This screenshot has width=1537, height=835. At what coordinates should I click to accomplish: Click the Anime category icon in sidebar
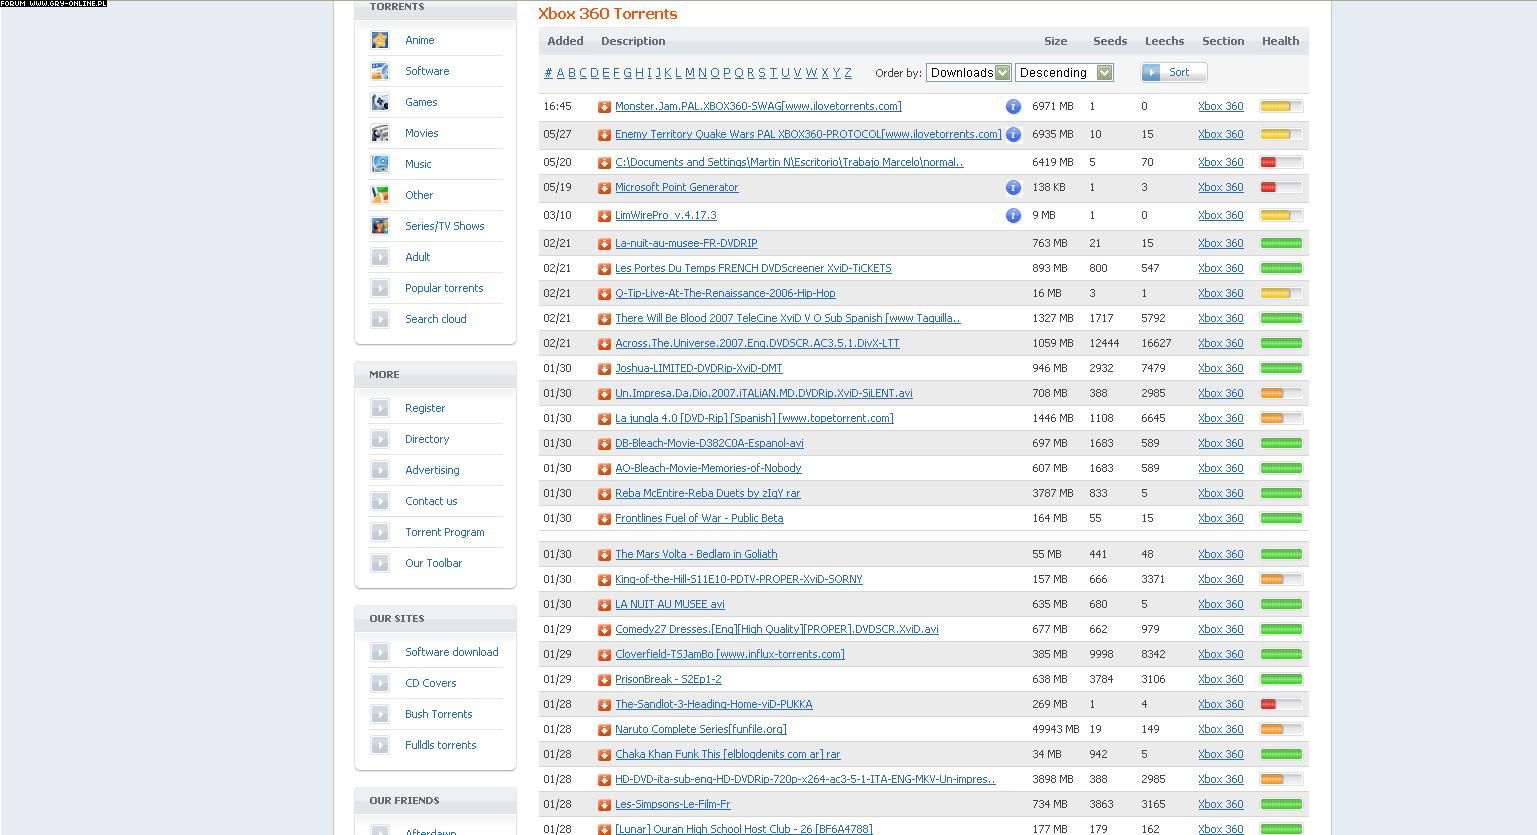coord(380,40)
